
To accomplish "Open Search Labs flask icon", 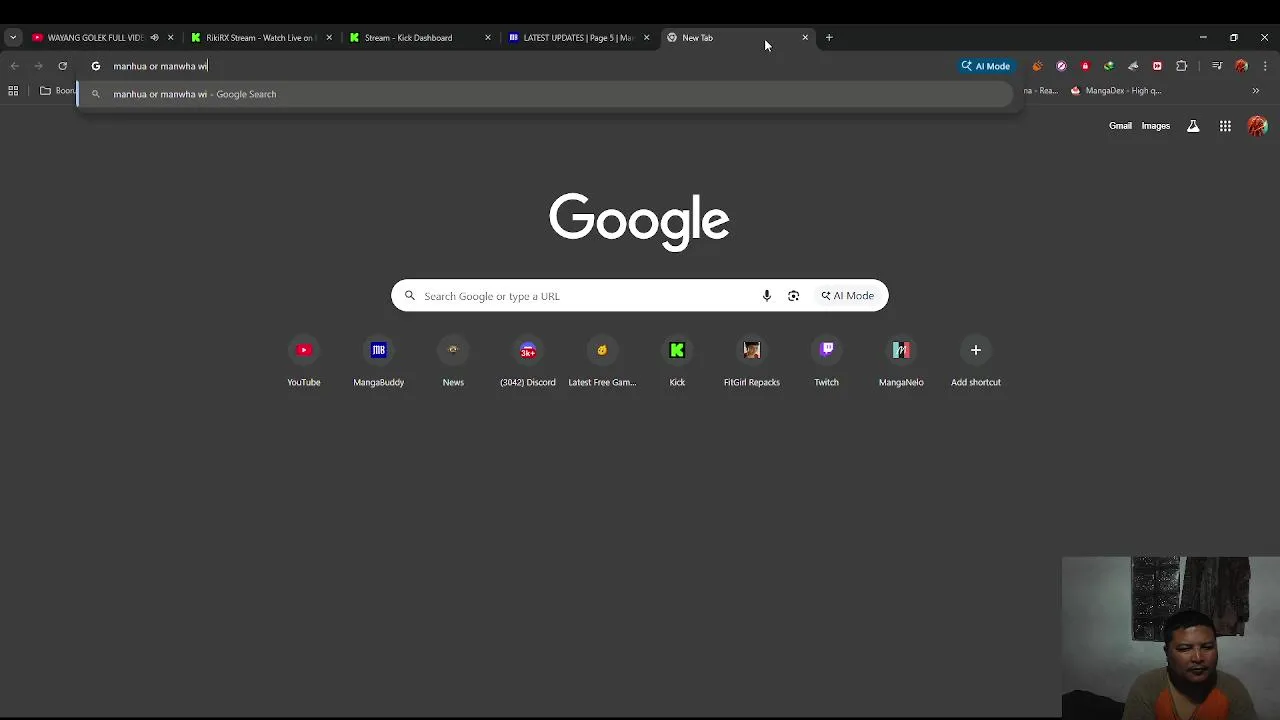I will point(1193,126).
